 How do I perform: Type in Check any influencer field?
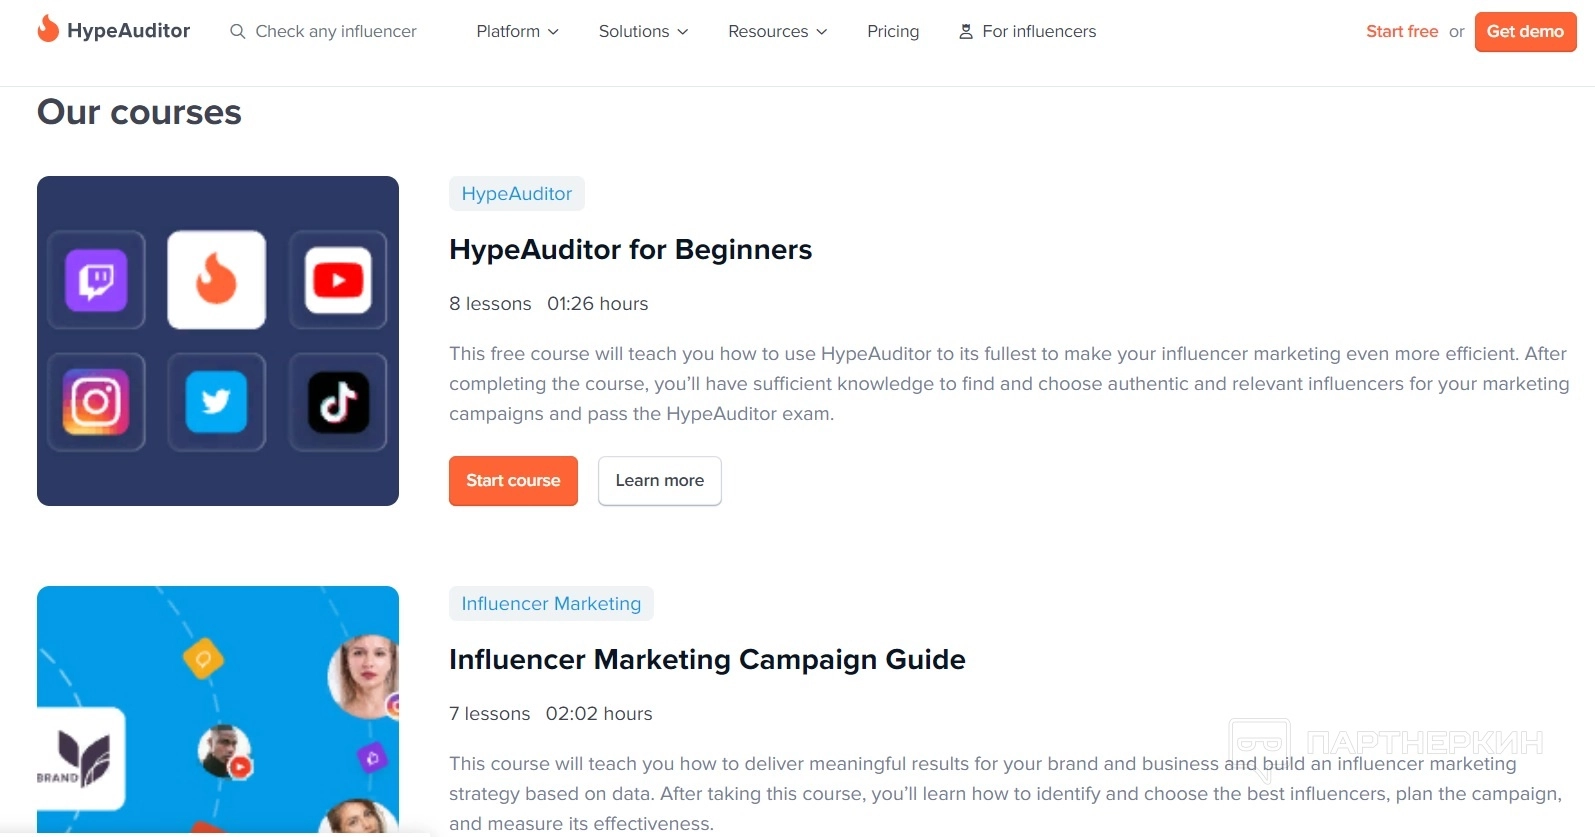tap(336, 32)
